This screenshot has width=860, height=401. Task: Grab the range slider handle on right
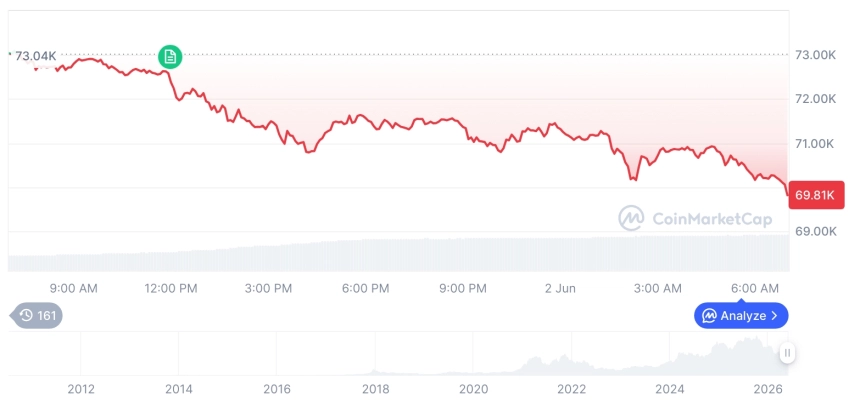pos(787,353)
